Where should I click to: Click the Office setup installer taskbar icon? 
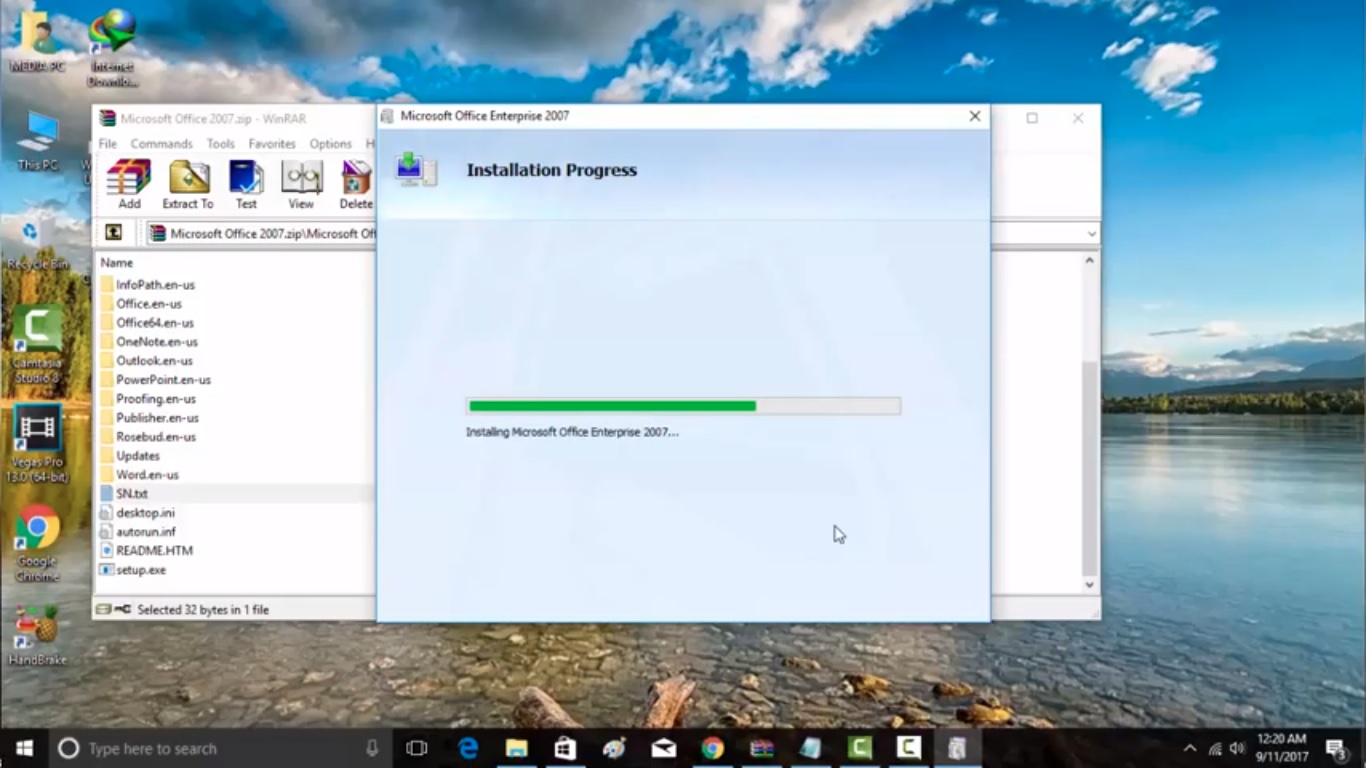(x=957, y=748)
